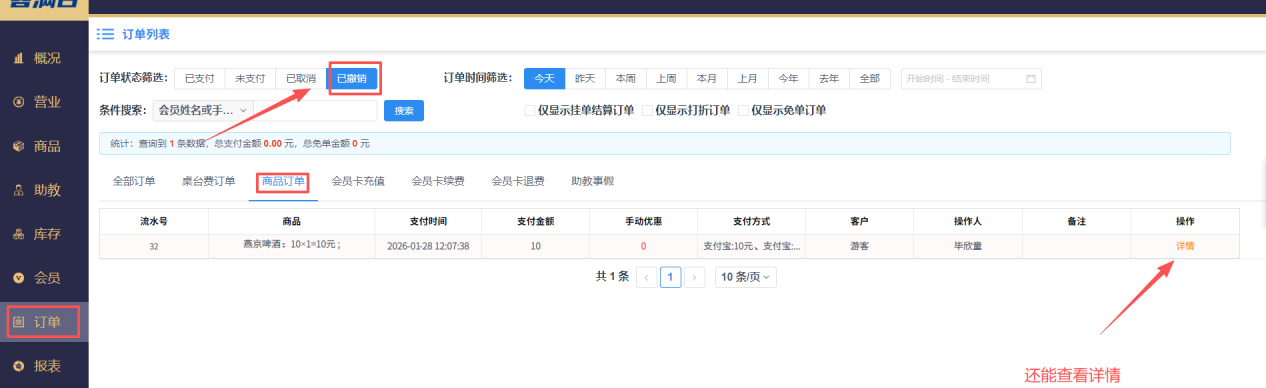
Task: Select 昨天 time filter
Action: click(x=585, y=78)
